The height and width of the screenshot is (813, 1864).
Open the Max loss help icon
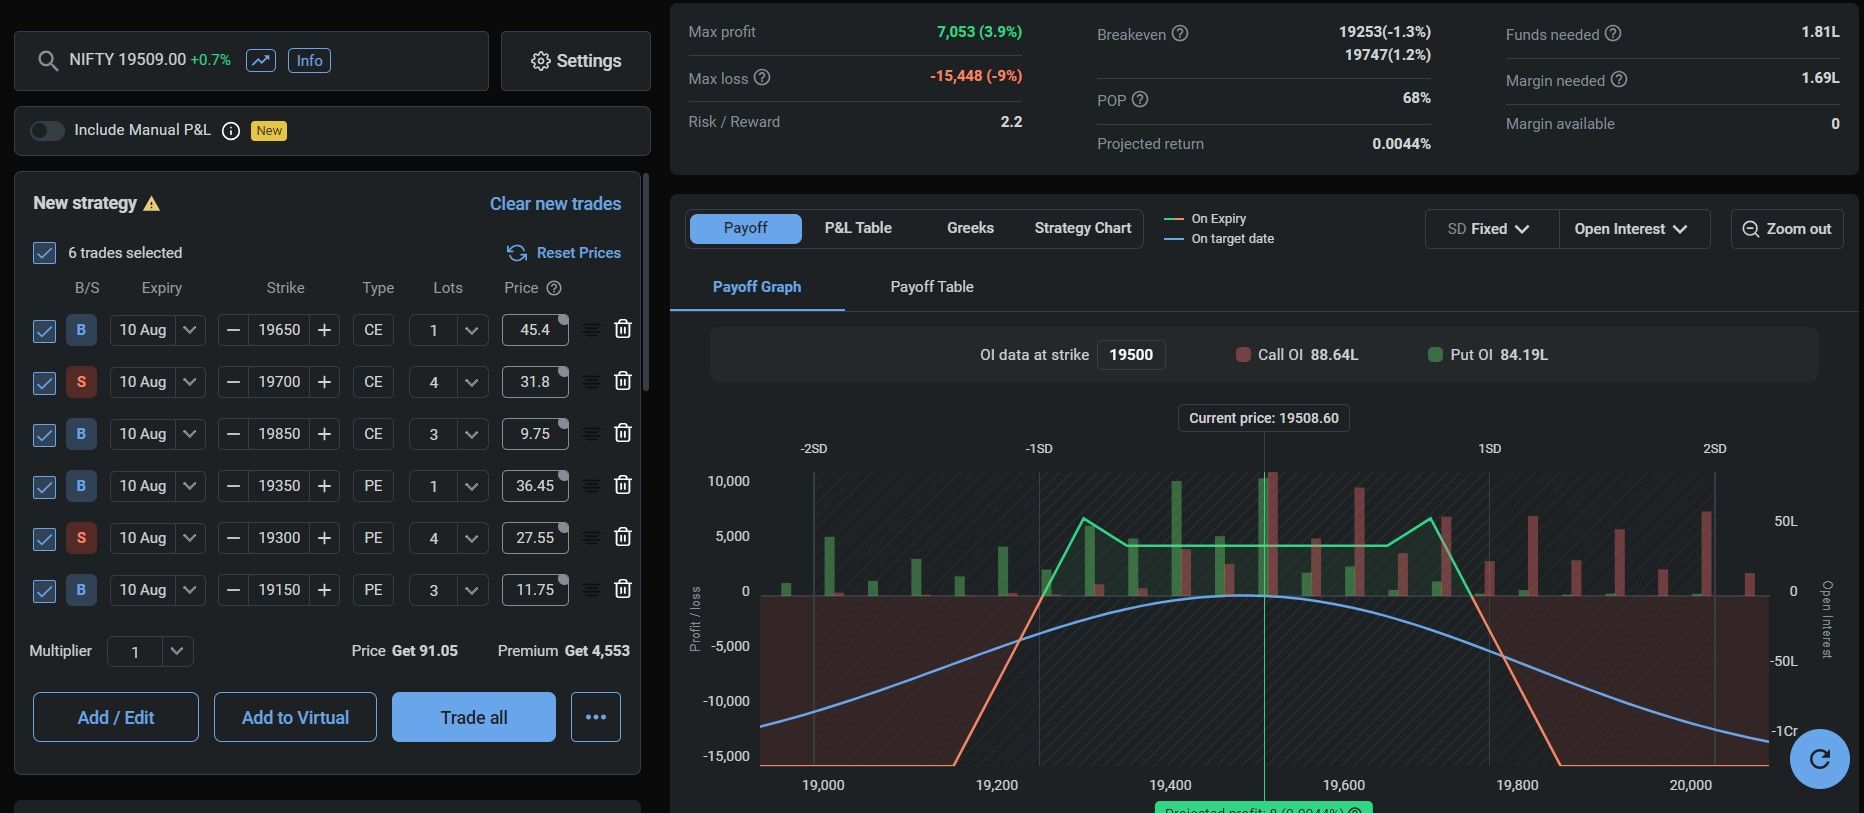click(x=762, y=78)
